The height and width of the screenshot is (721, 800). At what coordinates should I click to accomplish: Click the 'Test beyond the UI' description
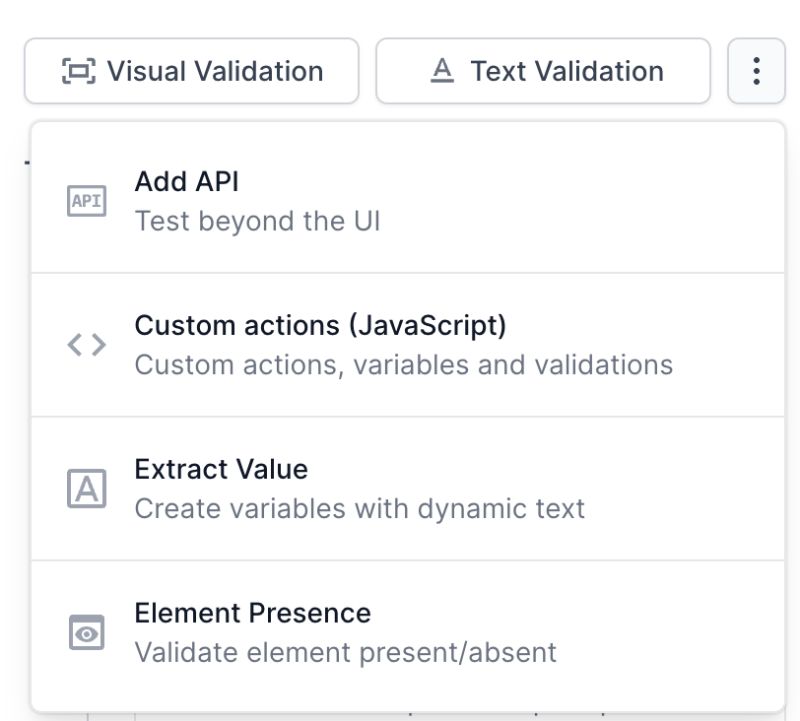(x=257, y=221)
